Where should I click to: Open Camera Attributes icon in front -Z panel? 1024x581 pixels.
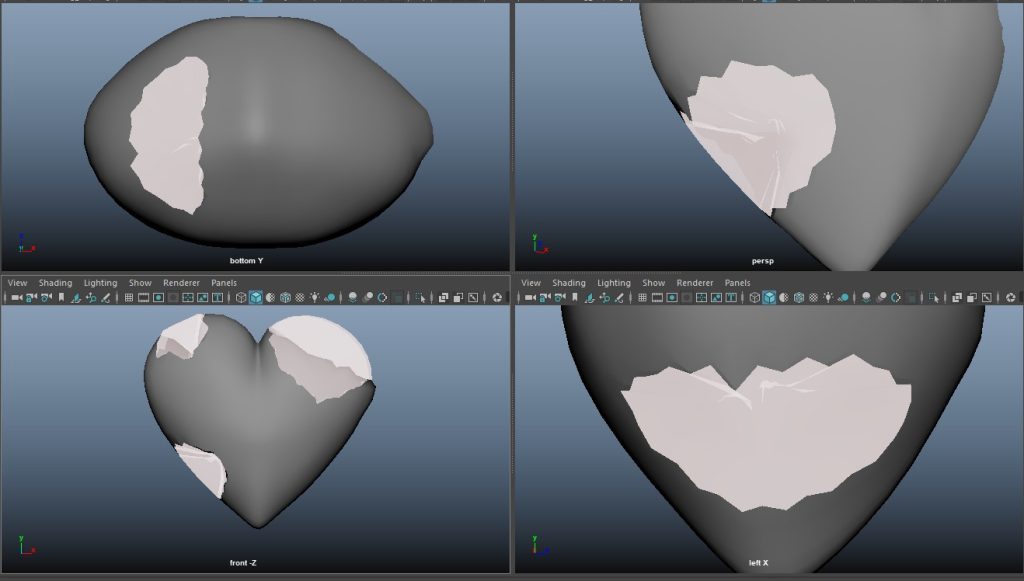point(46,298)
